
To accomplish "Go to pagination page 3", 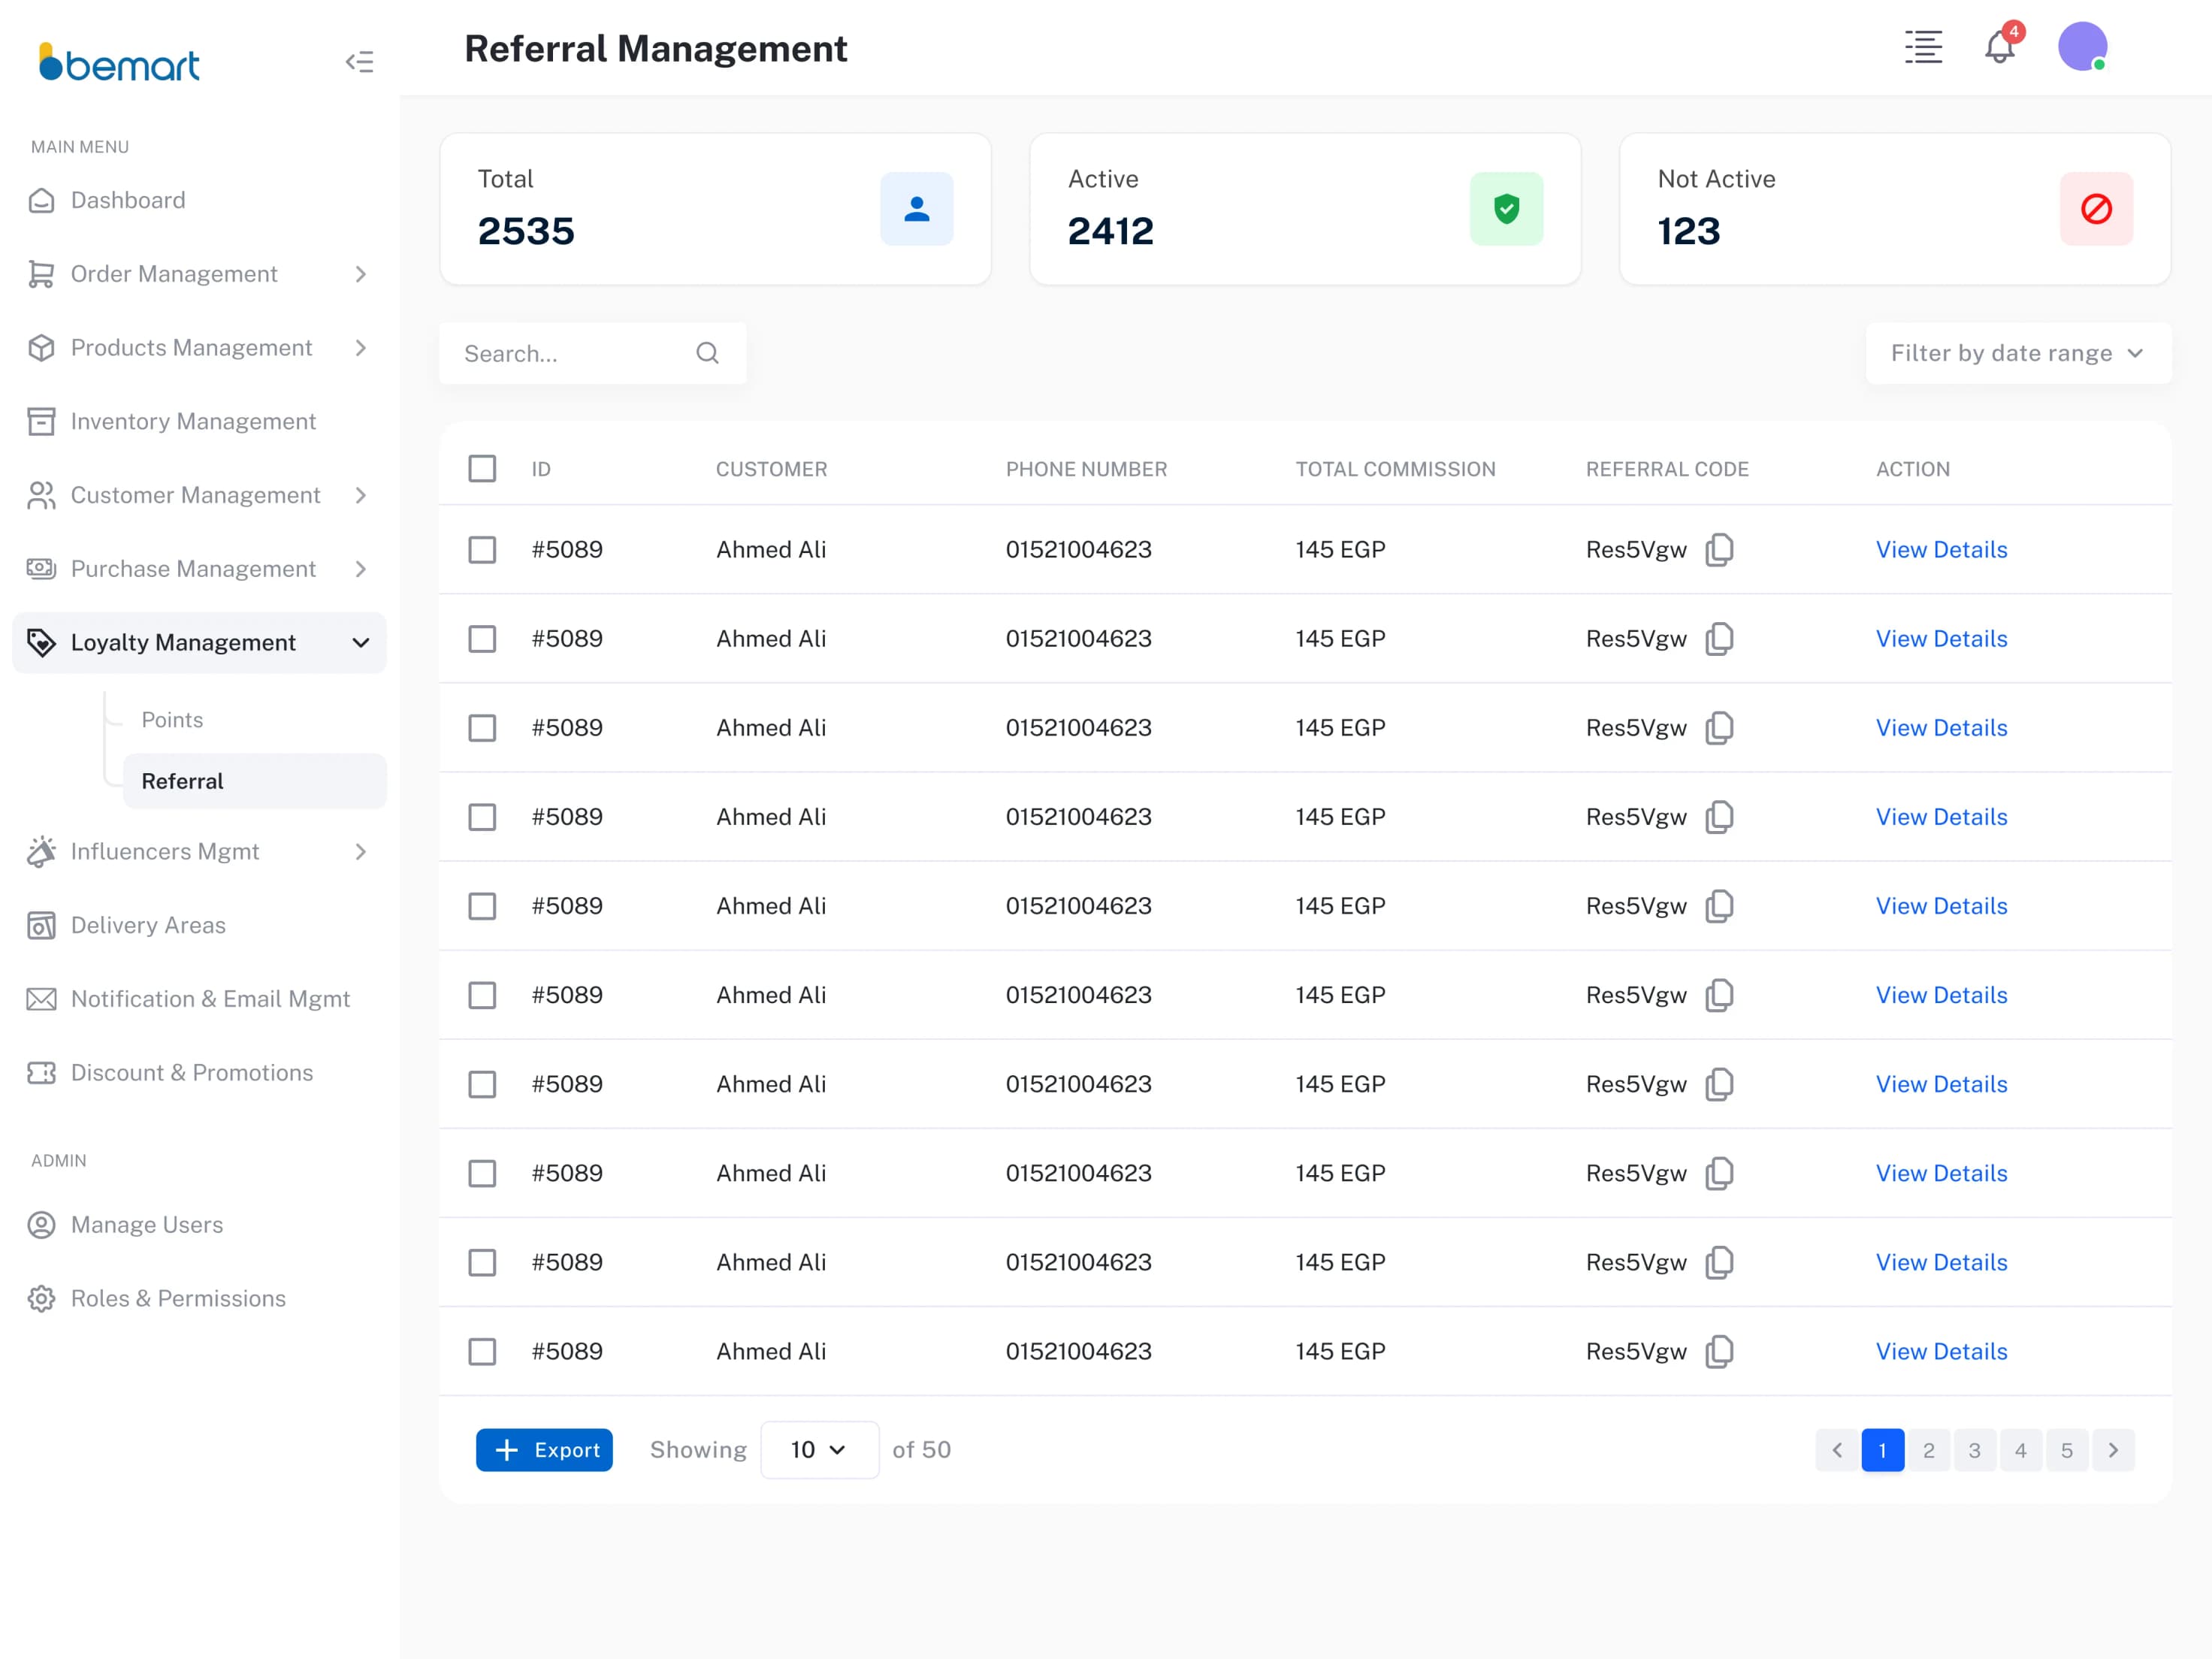I will [1974, 1450].
